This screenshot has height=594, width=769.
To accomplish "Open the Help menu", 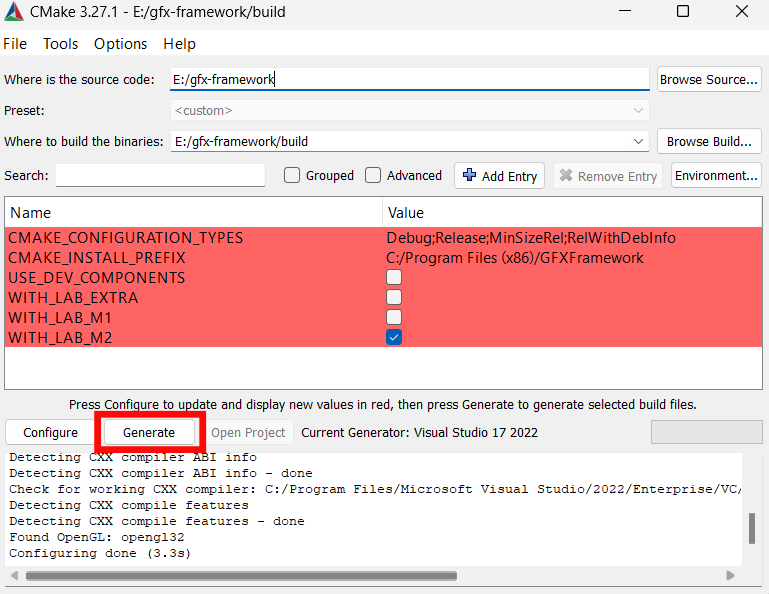I will (179, 44).
